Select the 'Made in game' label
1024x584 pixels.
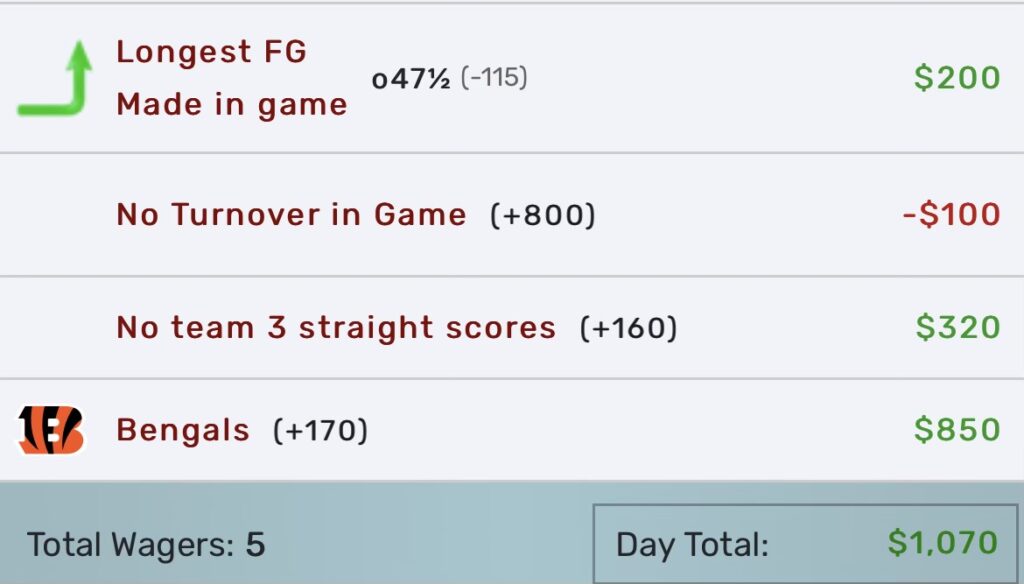pyautogui.click(x=232, y=105)
